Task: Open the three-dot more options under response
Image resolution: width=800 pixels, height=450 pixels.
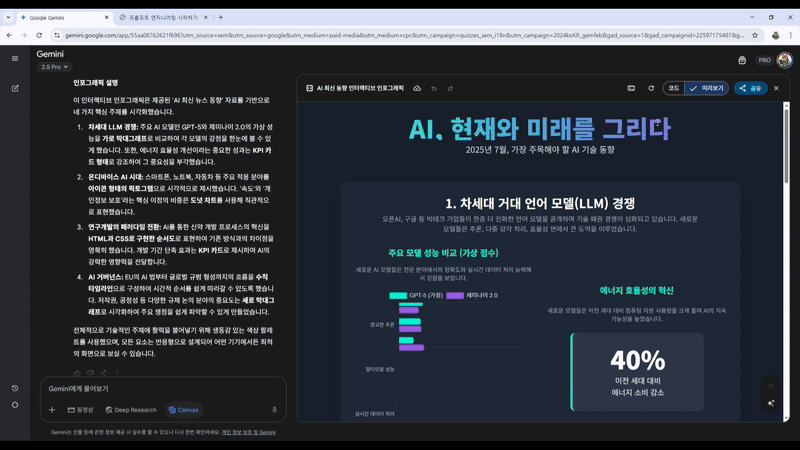Action: [x=117, y=373]
